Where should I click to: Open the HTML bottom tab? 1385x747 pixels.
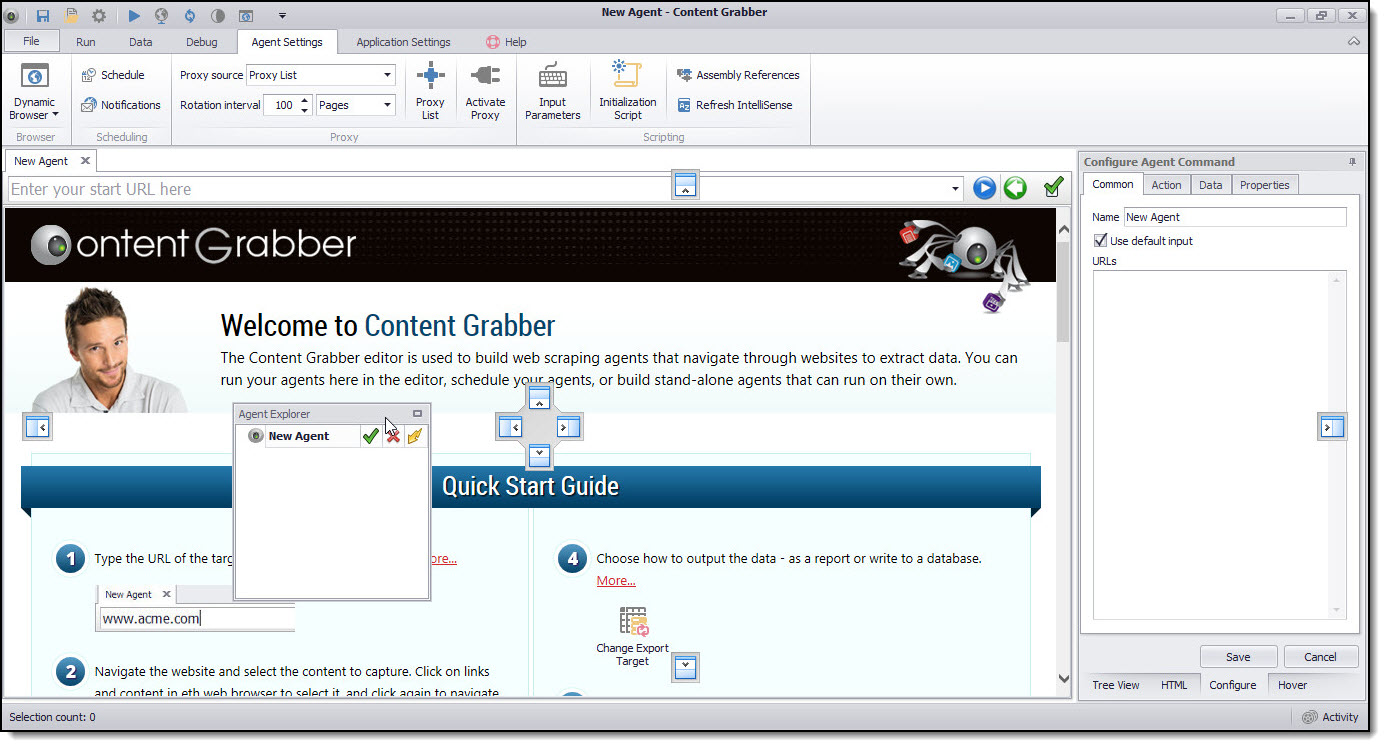(x=1173, y=685)
